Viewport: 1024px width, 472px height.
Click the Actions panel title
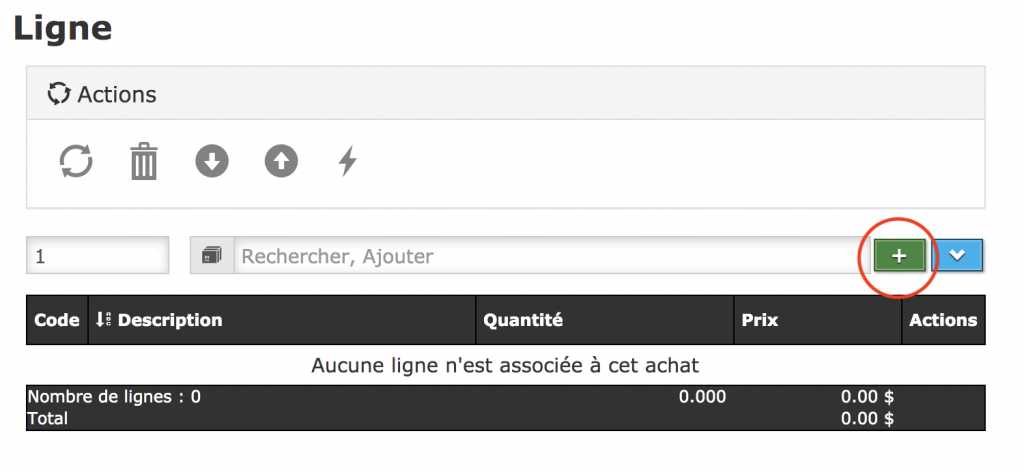(x=117, y=95)
